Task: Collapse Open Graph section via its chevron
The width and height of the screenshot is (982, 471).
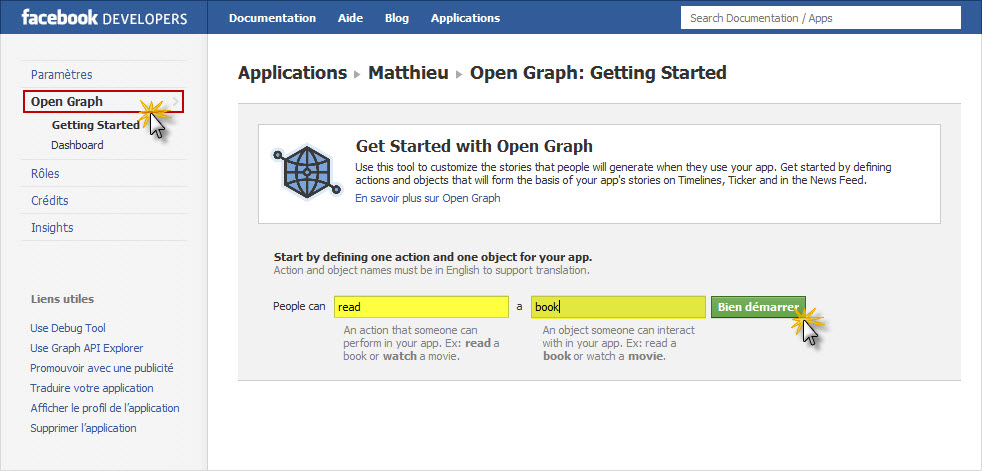Action: coord(175,101)
